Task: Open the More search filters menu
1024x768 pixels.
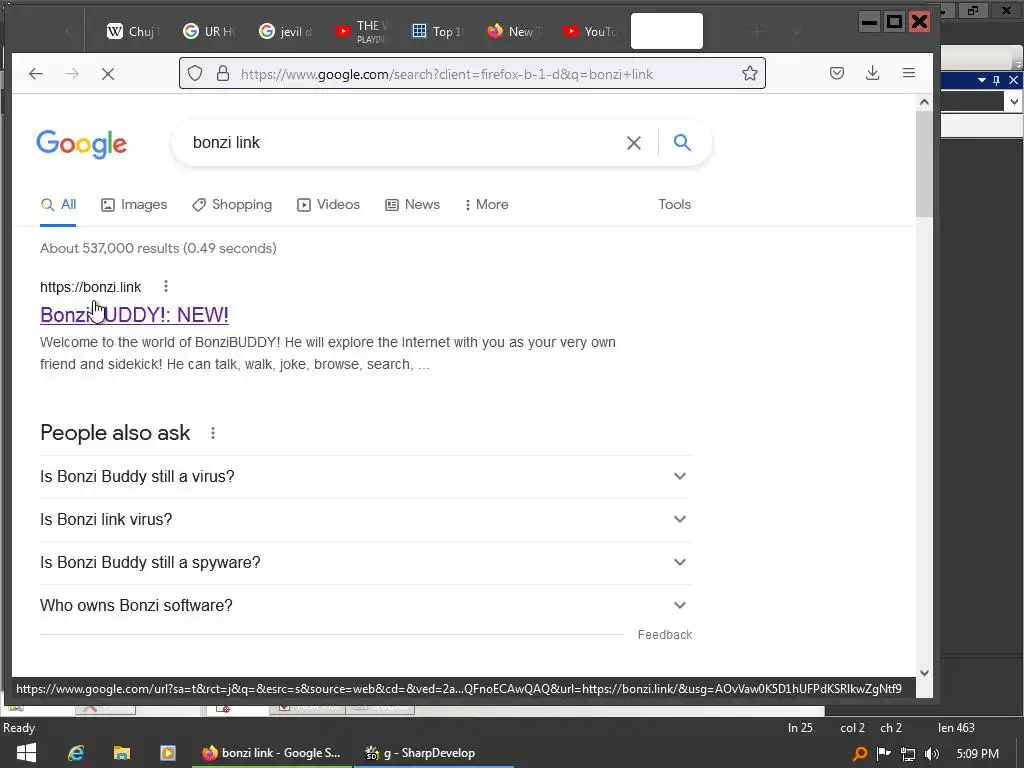Action: pos(487,204)
